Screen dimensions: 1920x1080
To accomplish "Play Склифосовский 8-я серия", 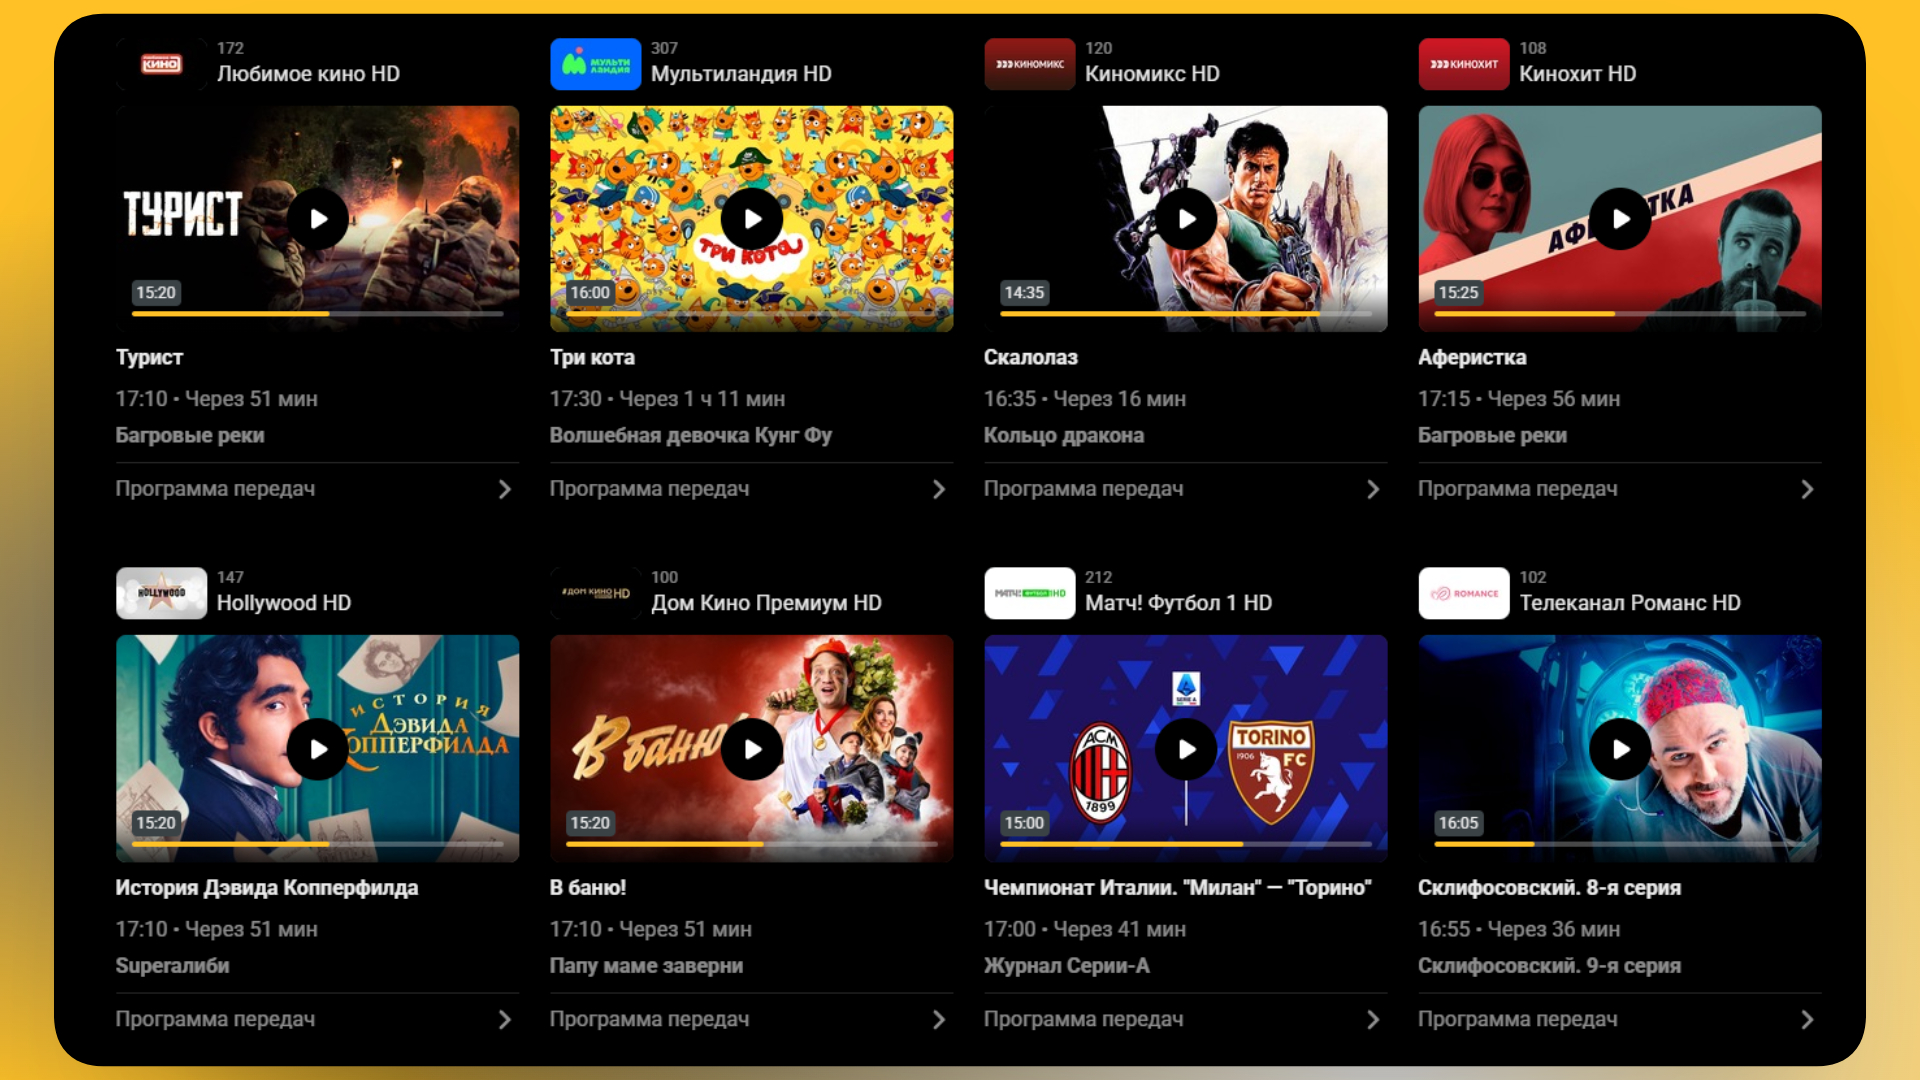I will [1620, 749].
